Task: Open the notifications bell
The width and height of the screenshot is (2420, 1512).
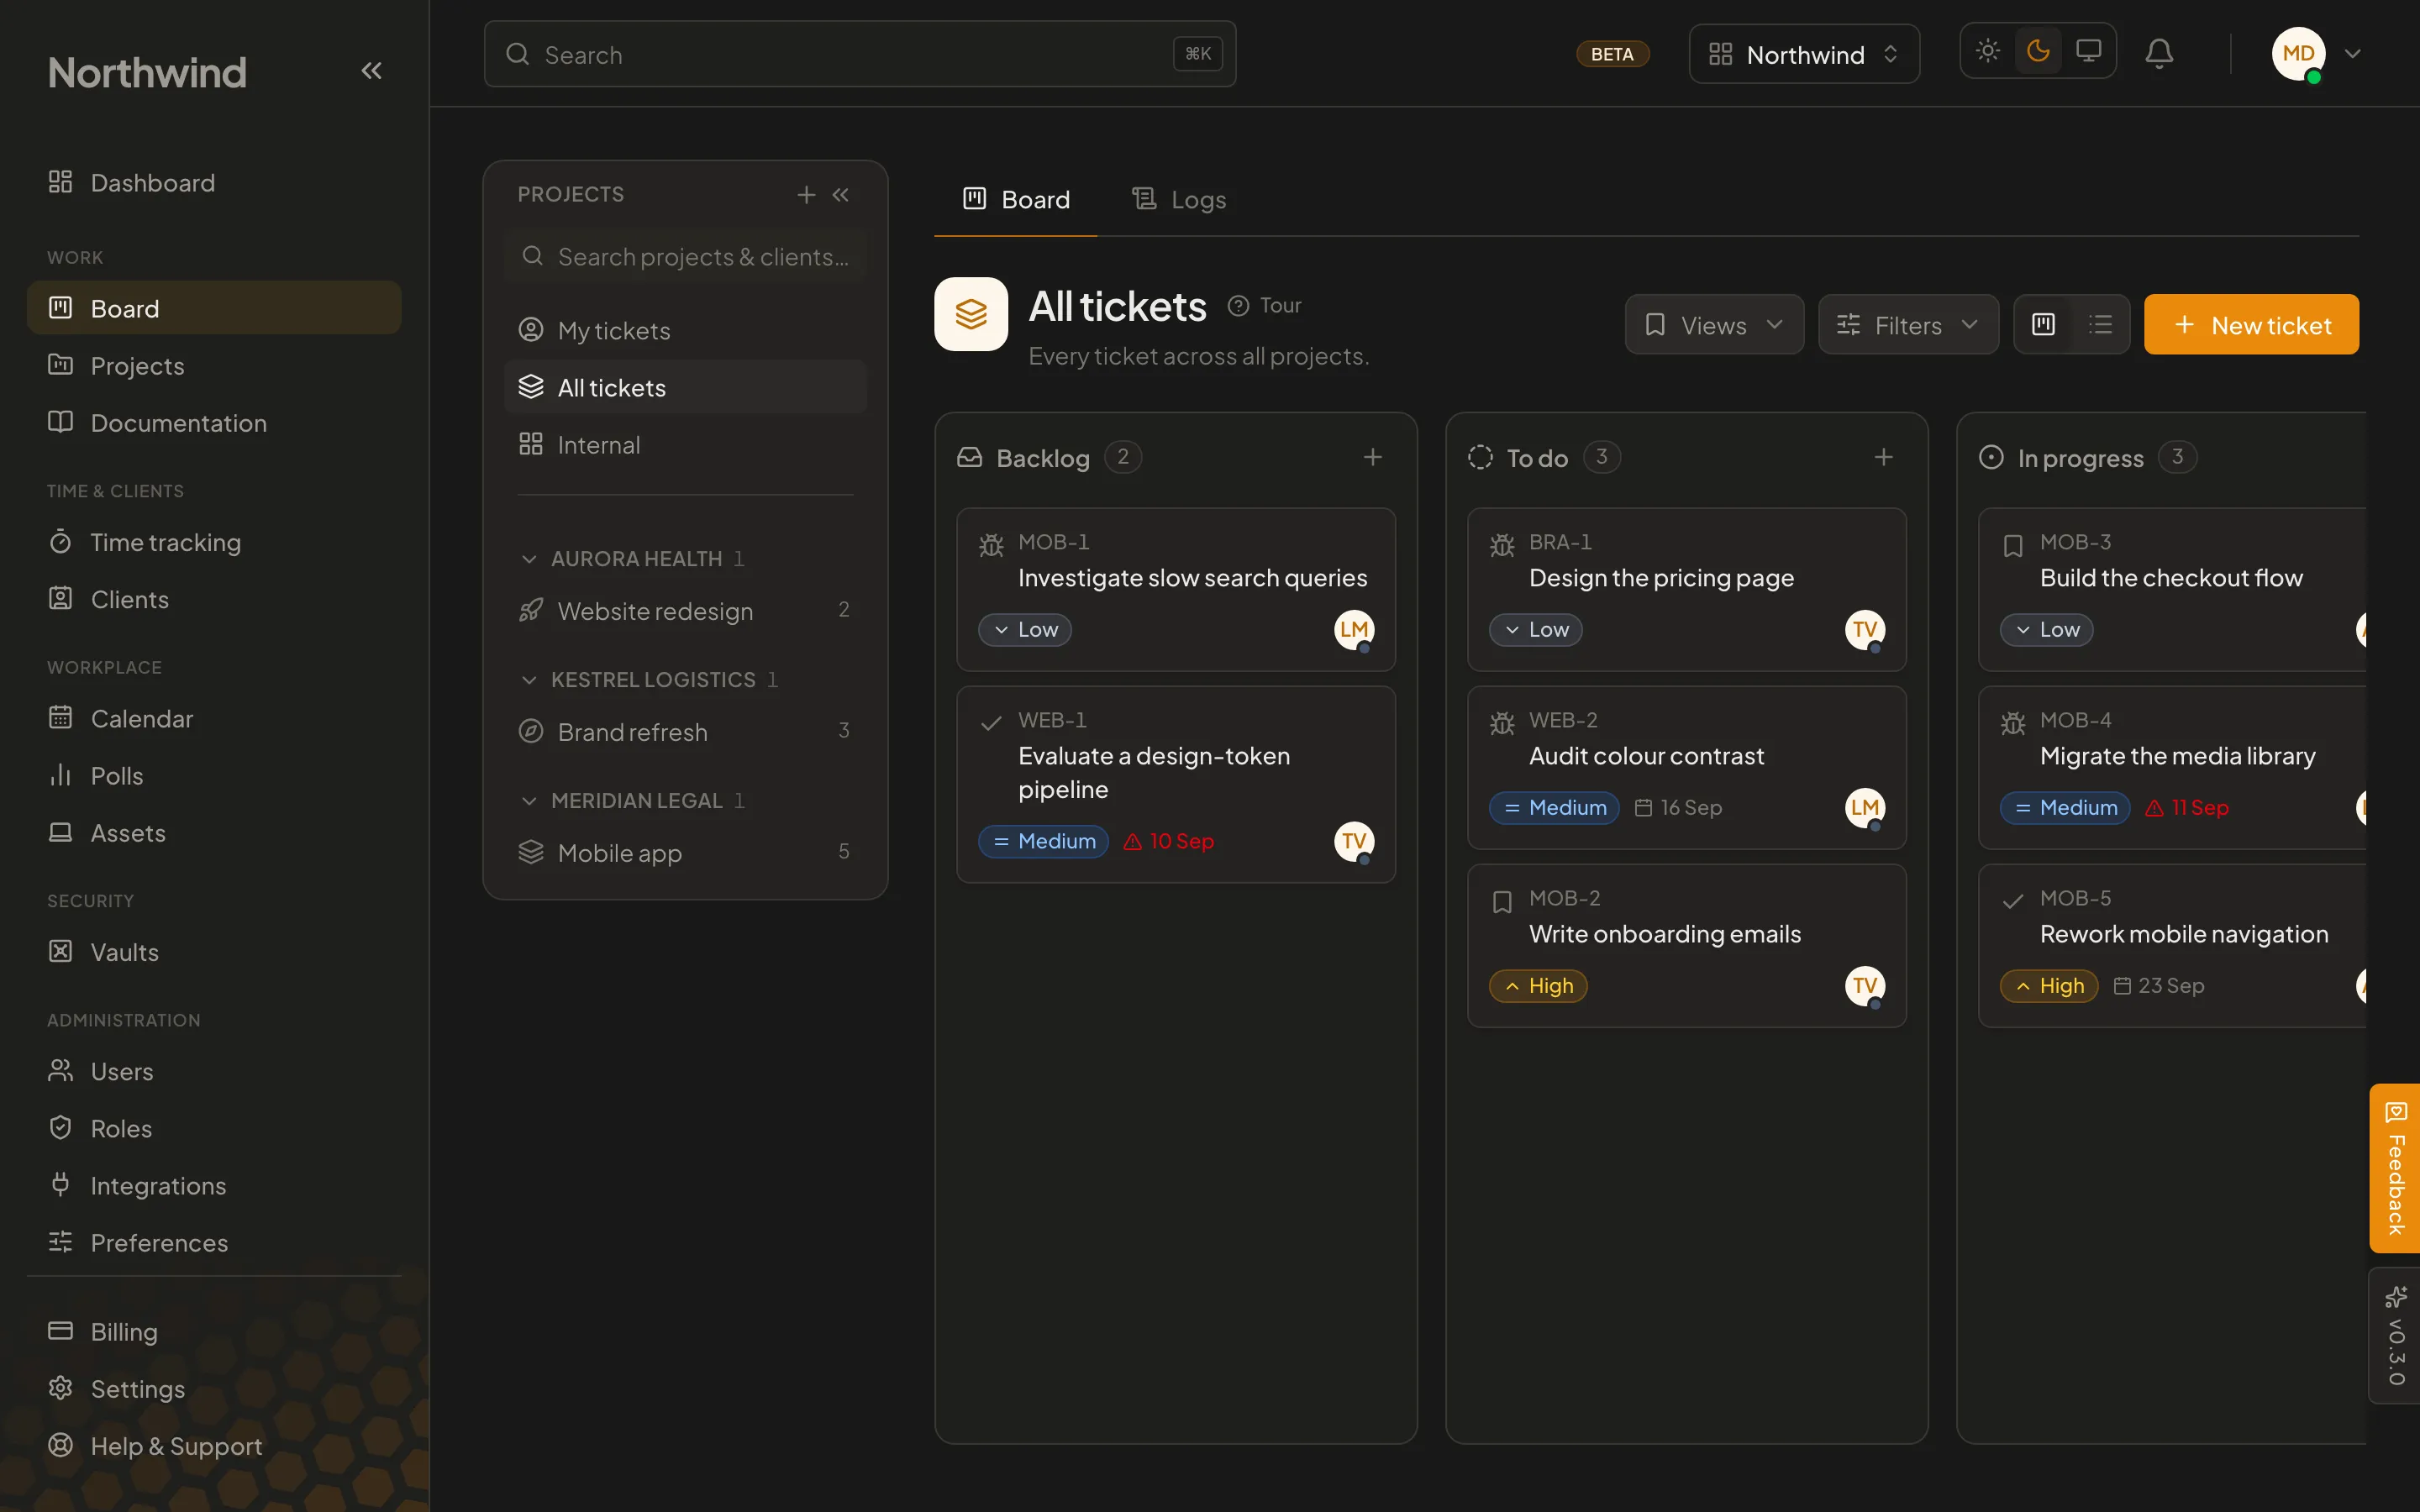Action: [2159, 54]
